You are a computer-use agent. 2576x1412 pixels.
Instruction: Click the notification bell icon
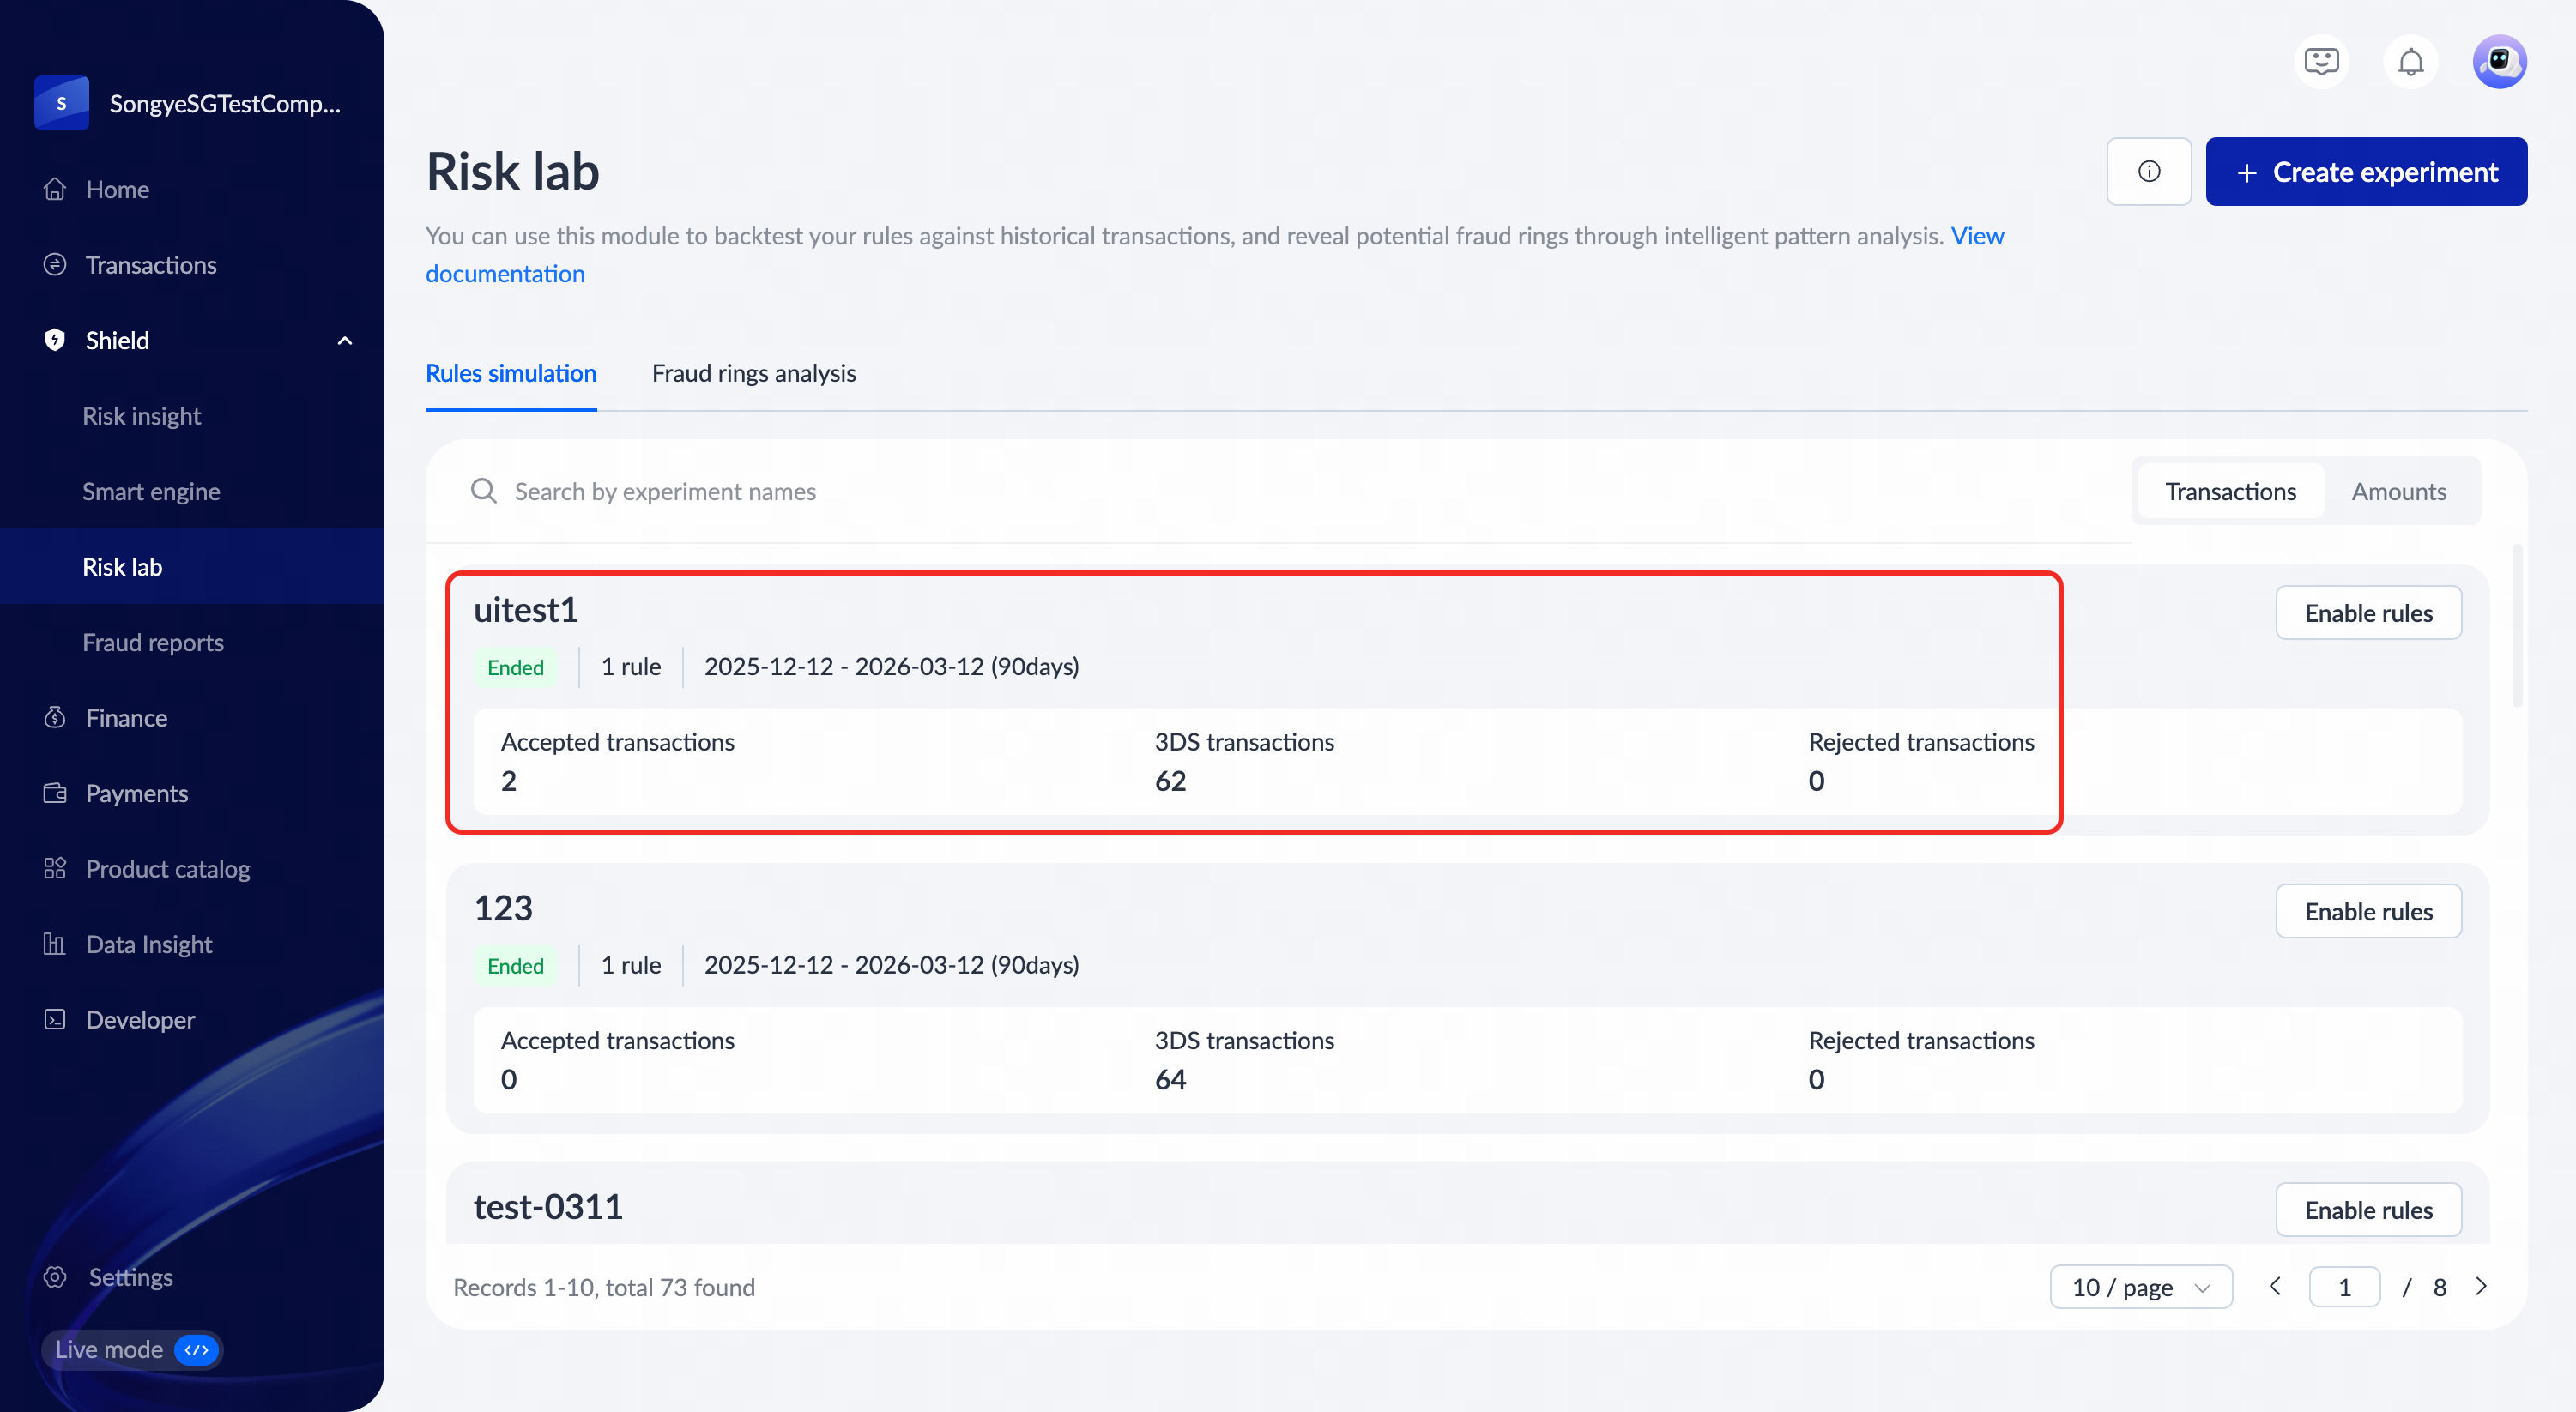tap(2410, 62)
